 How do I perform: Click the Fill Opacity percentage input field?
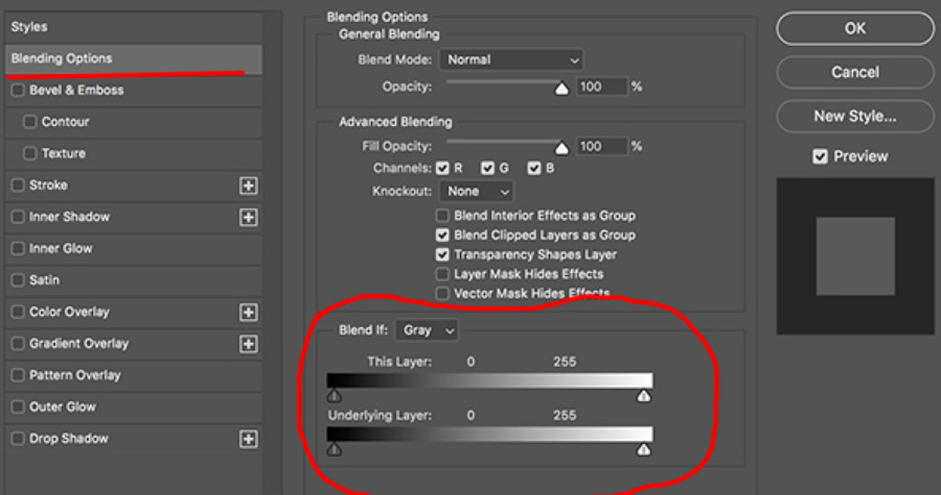(602, 146)
